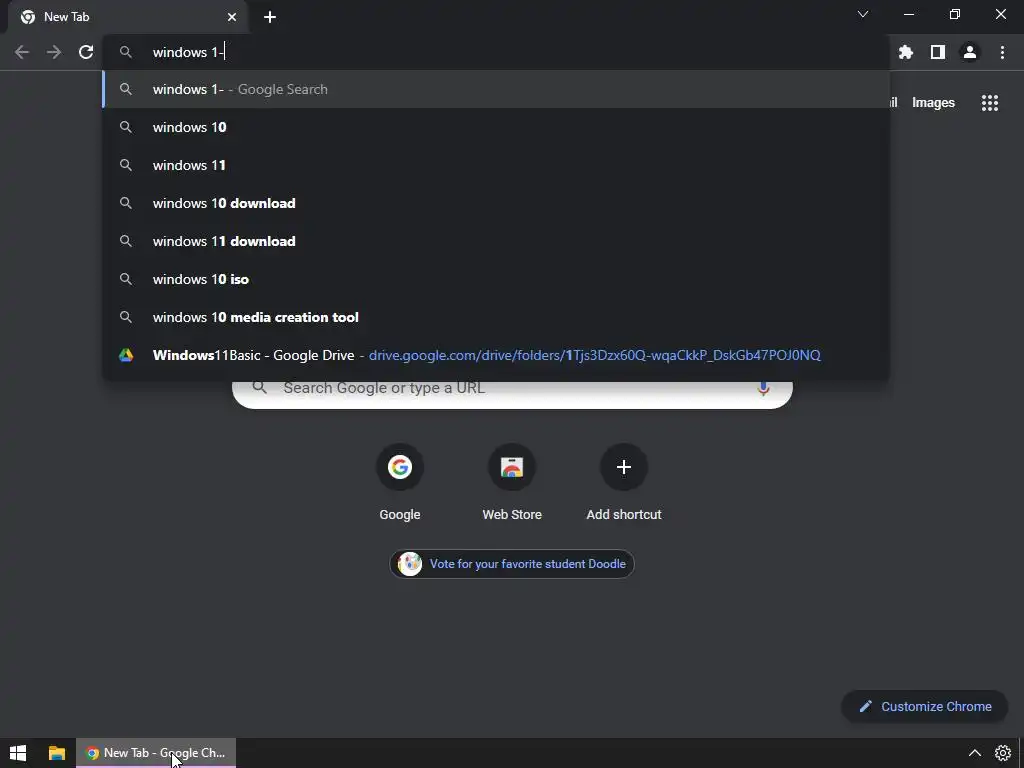The height and width of the screenshot is (768, 1024).
Task: Click the pencil icon on Customize Chrome
Action: click(865, 707)
